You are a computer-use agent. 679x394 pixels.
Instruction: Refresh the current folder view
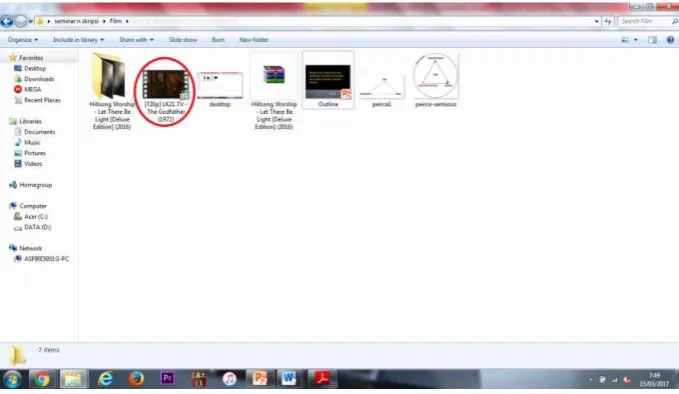point(608,21)
